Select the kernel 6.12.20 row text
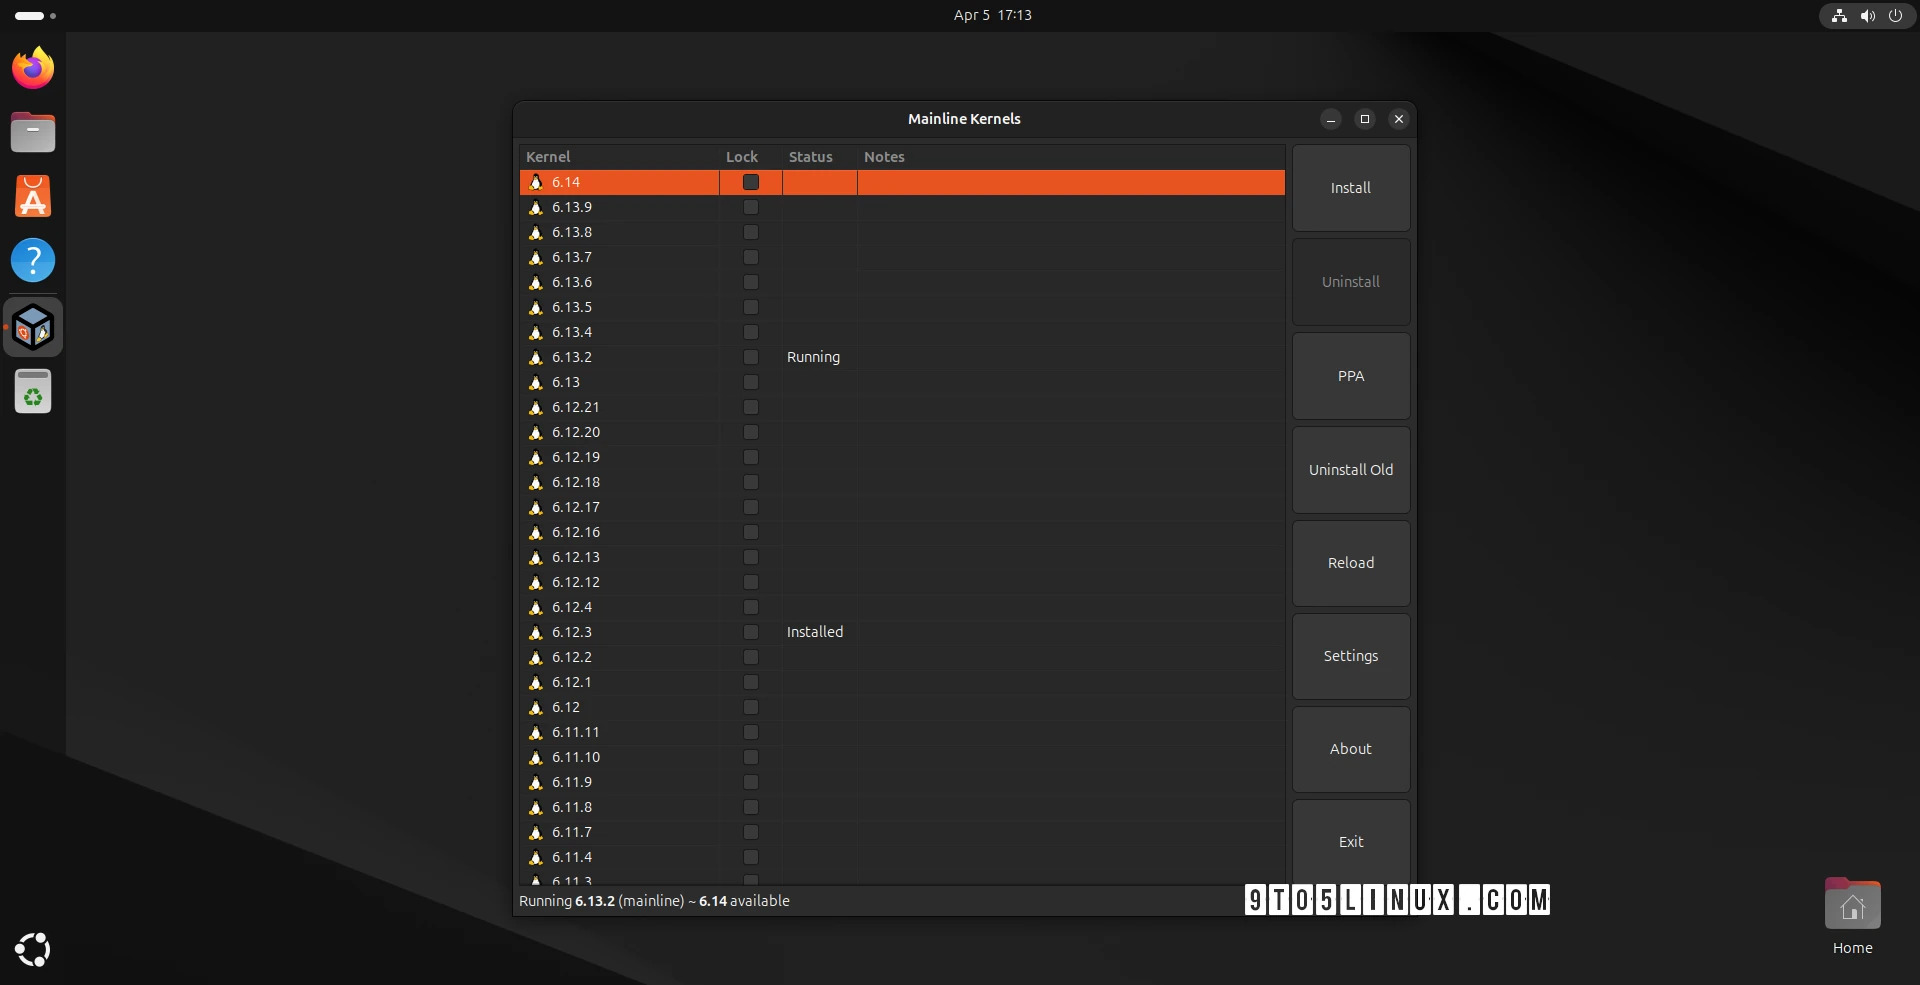The height and width of the screenshot is (985, 1920). click(576, 432)
